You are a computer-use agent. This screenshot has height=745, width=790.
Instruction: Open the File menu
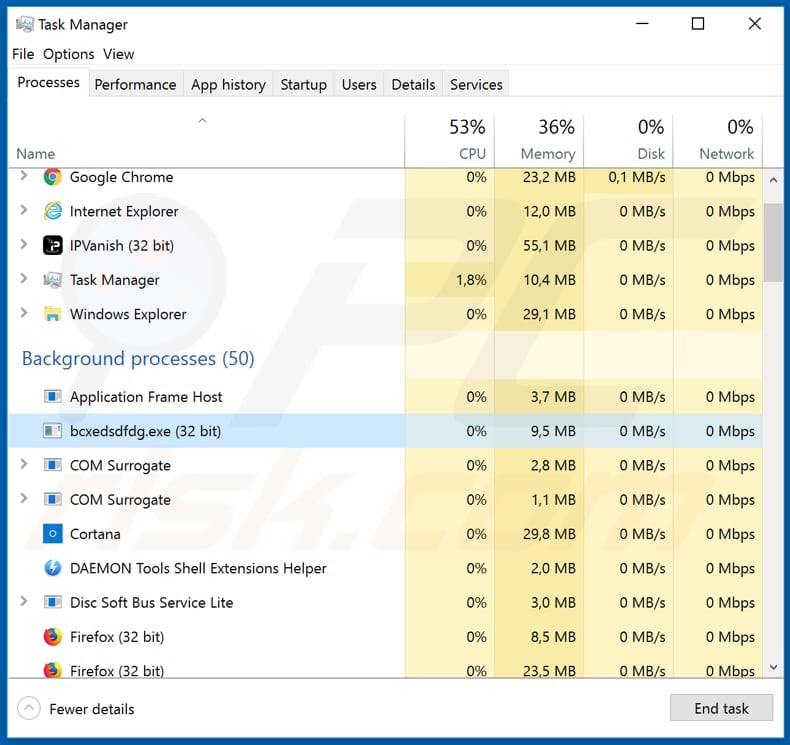[23, 54]
